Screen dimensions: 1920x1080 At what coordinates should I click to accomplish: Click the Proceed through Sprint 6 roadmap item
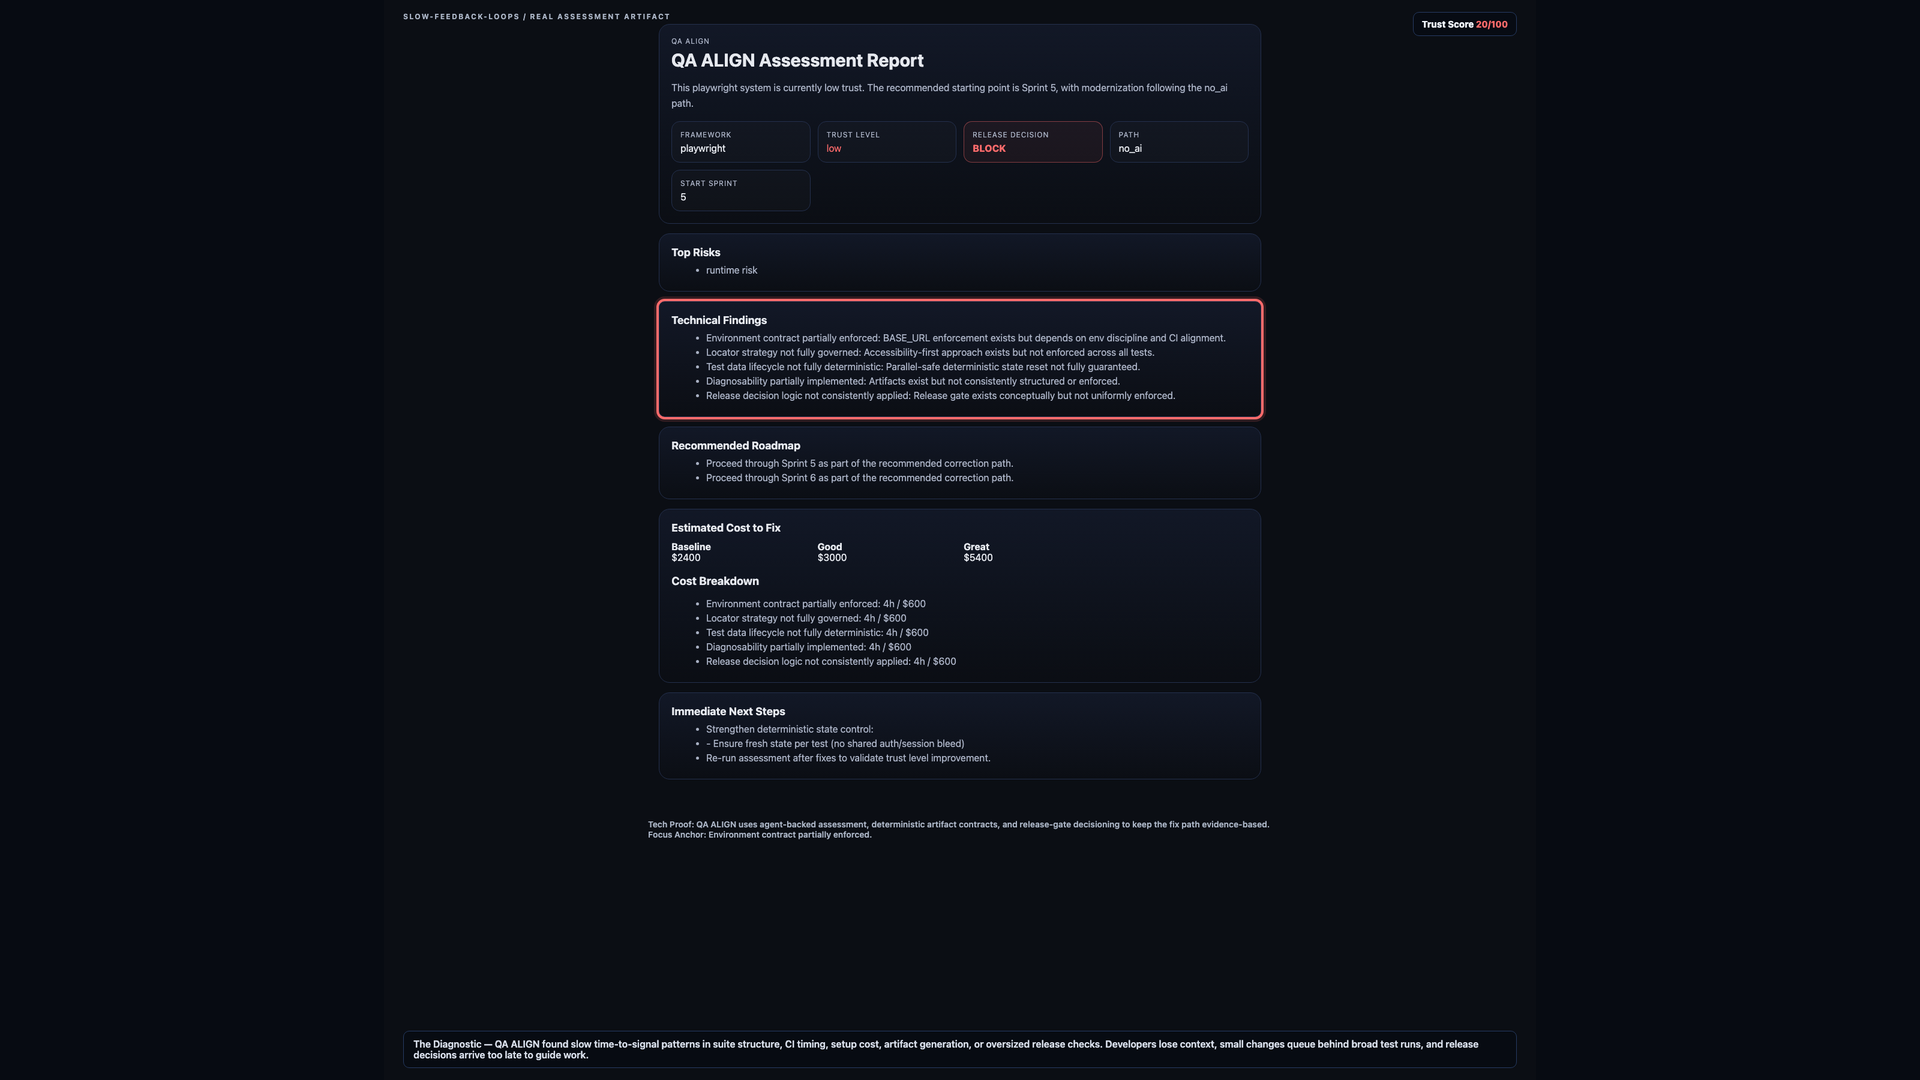point(859,478)
